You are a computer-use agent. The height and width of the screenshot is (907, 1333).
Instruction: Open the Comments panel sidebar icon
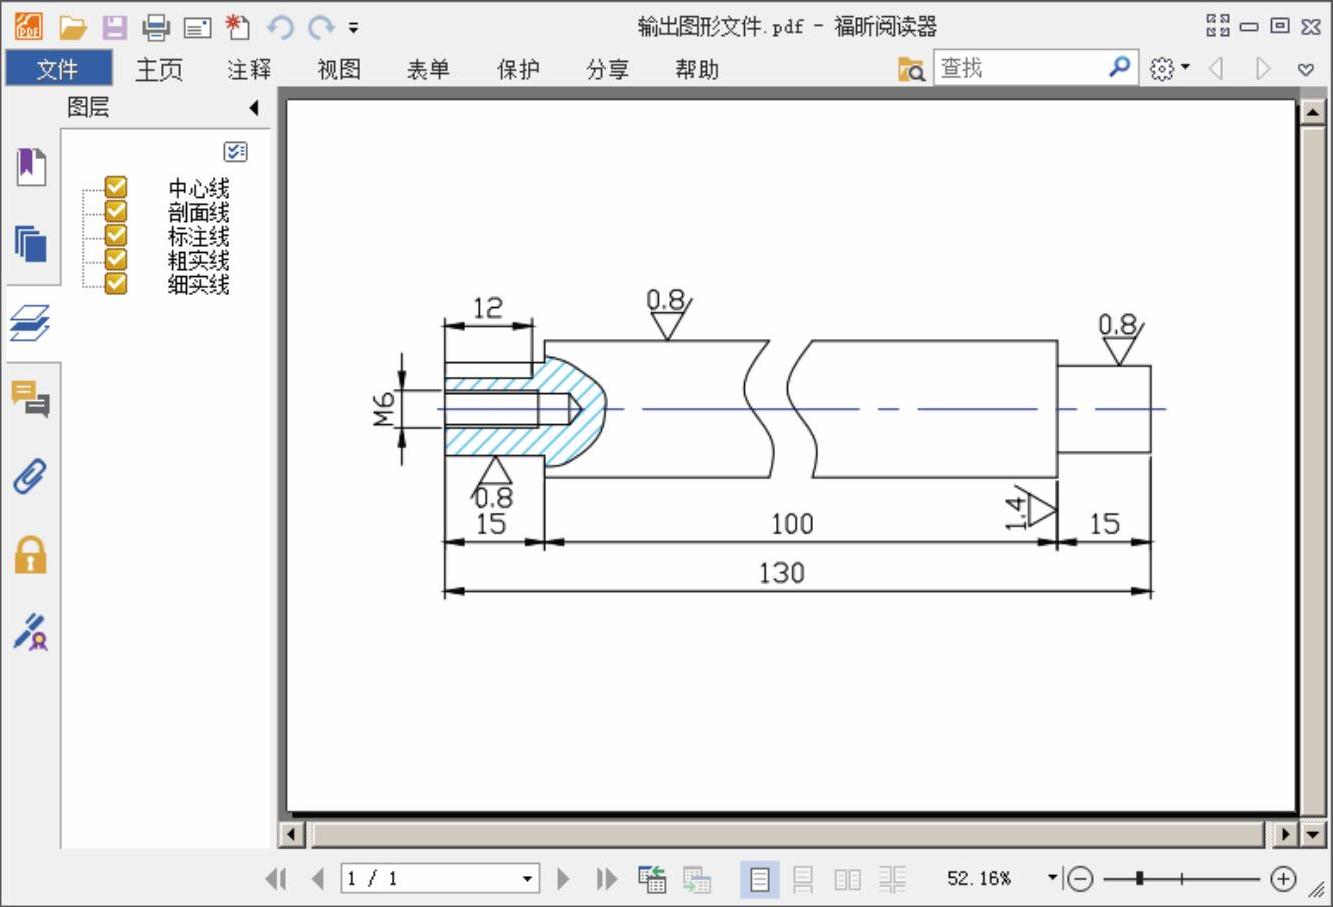30,399
